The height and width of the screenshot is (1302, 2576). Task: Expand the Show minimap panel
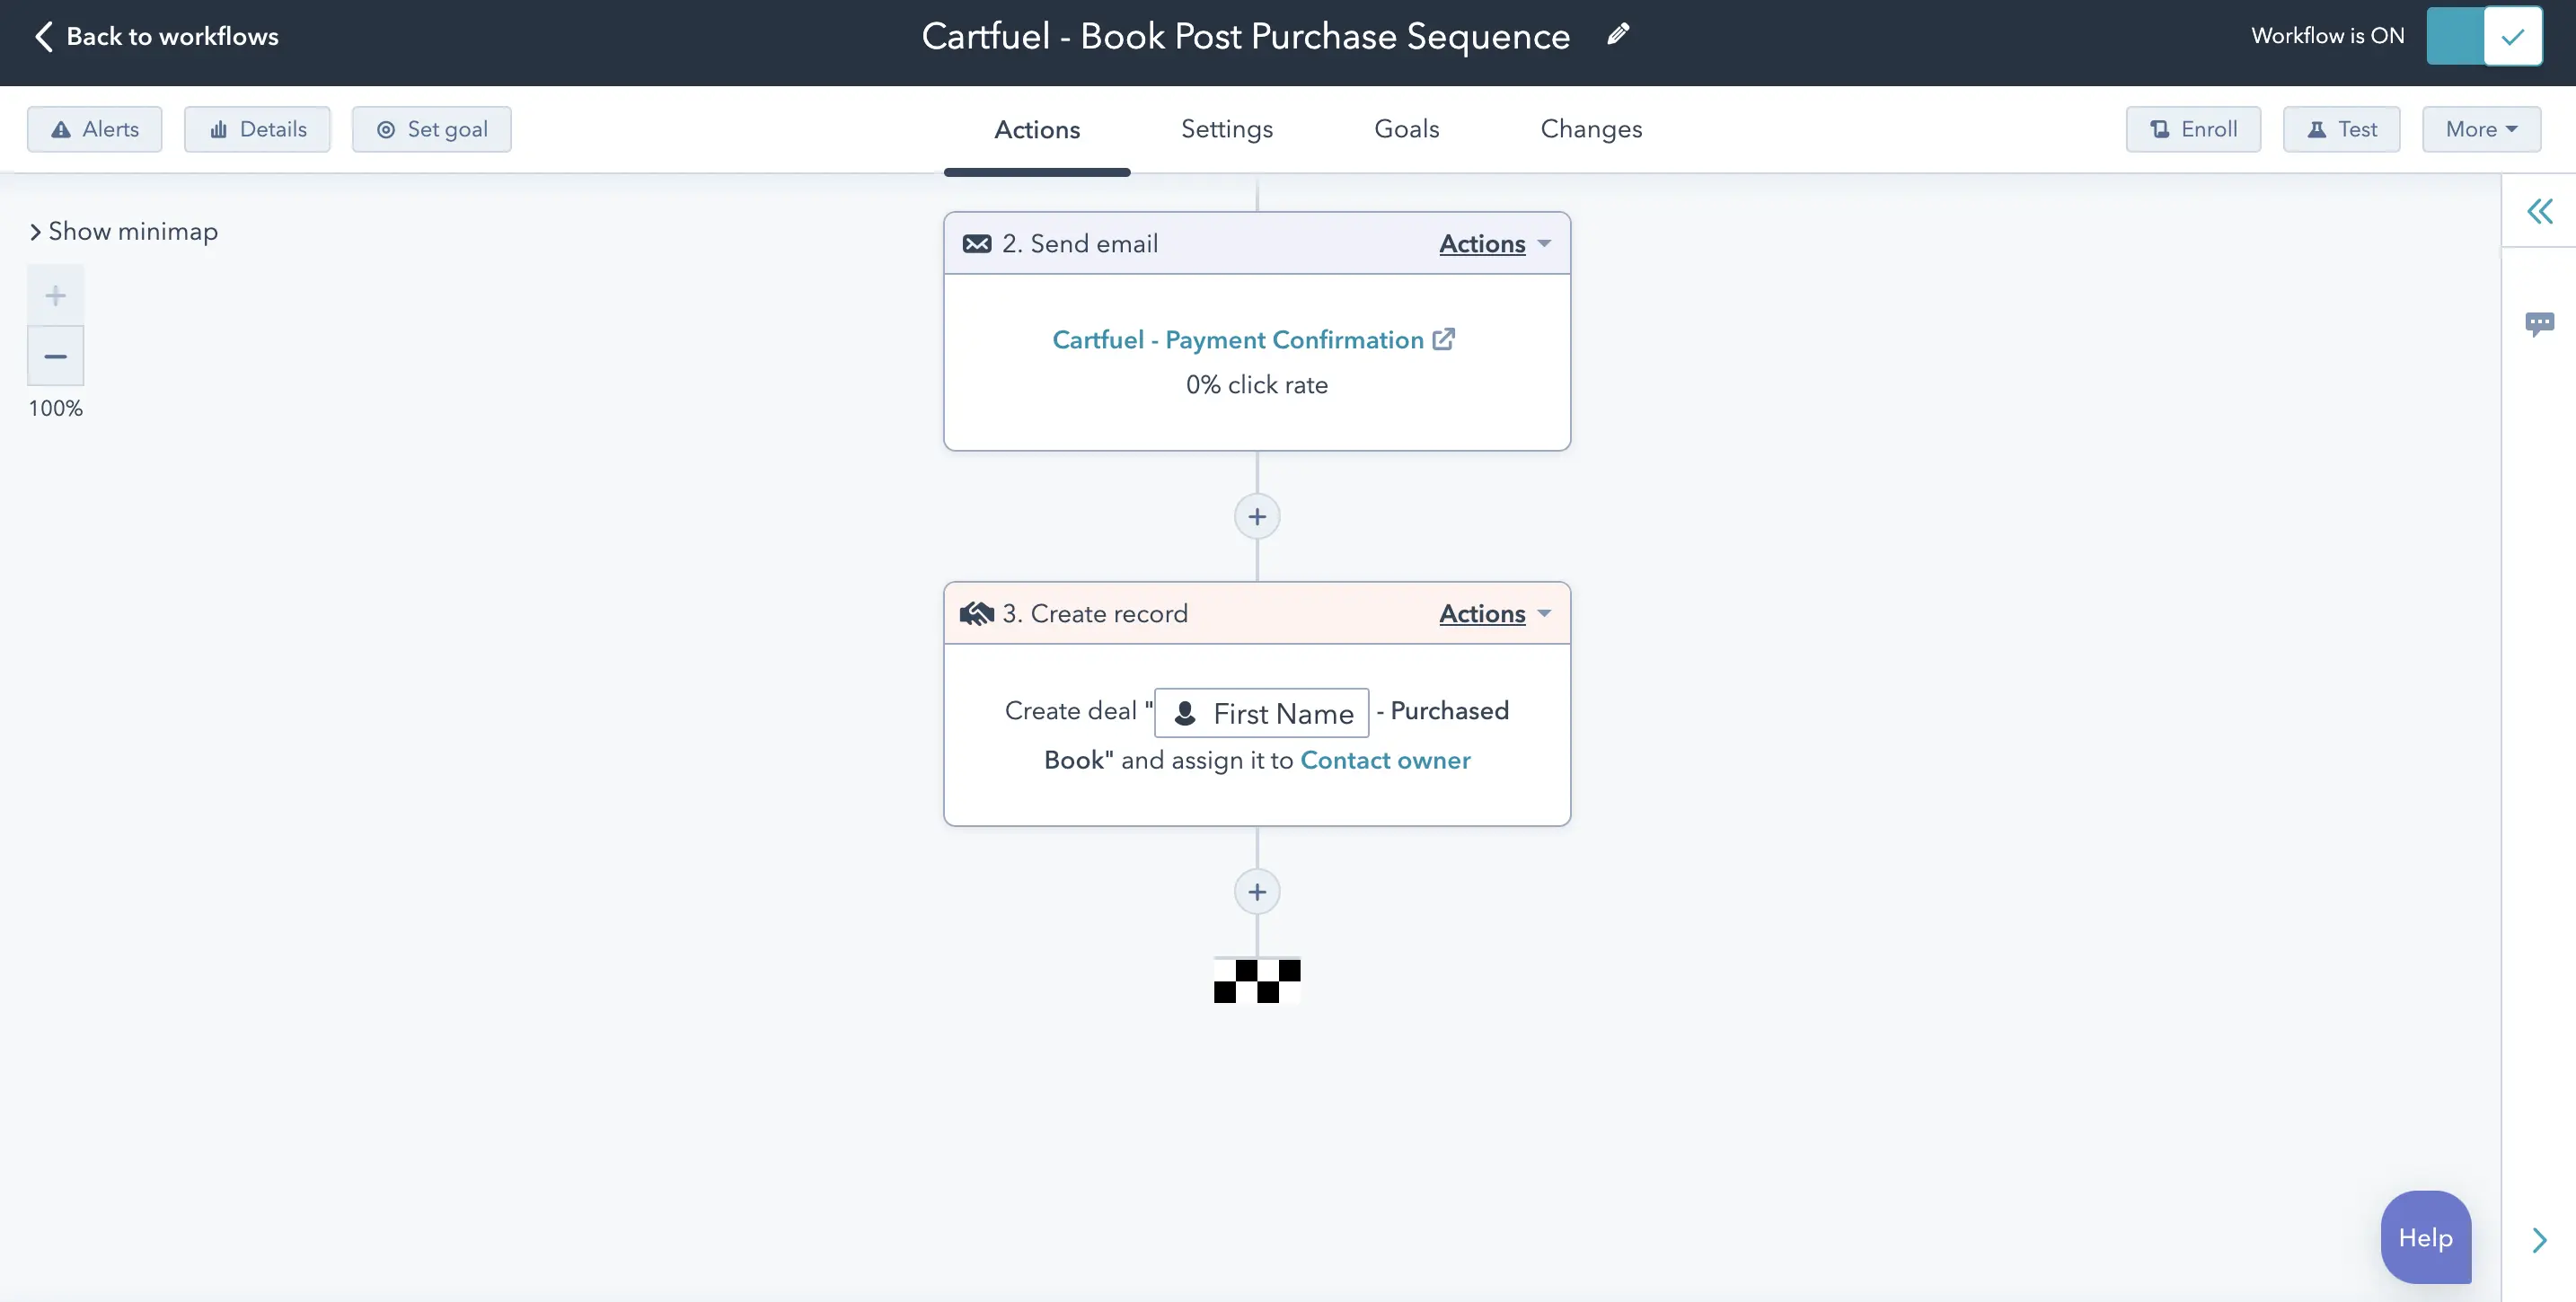[121, 229]
